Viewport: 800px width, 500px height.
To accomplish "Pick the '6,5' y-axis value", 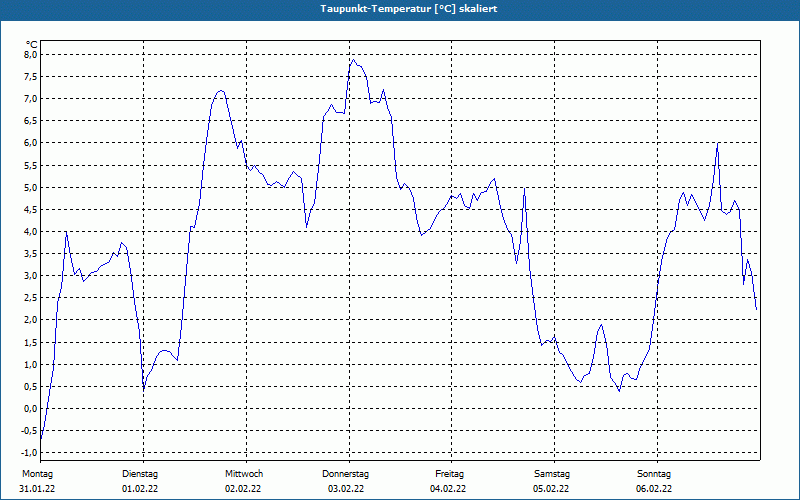I will 31,121.
